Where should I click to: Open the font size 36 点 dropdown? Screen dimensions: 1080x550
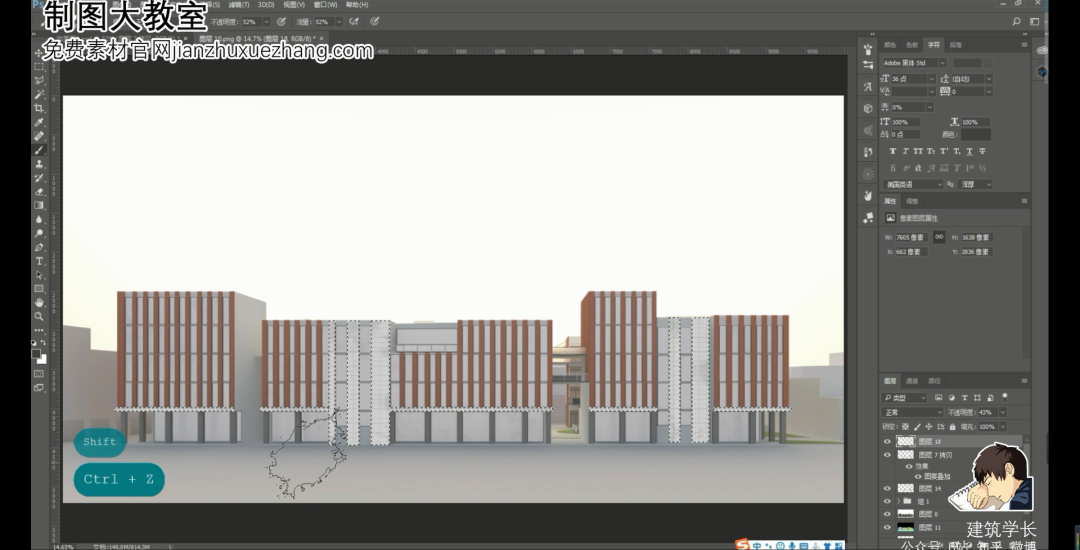[x=931, y=79]
